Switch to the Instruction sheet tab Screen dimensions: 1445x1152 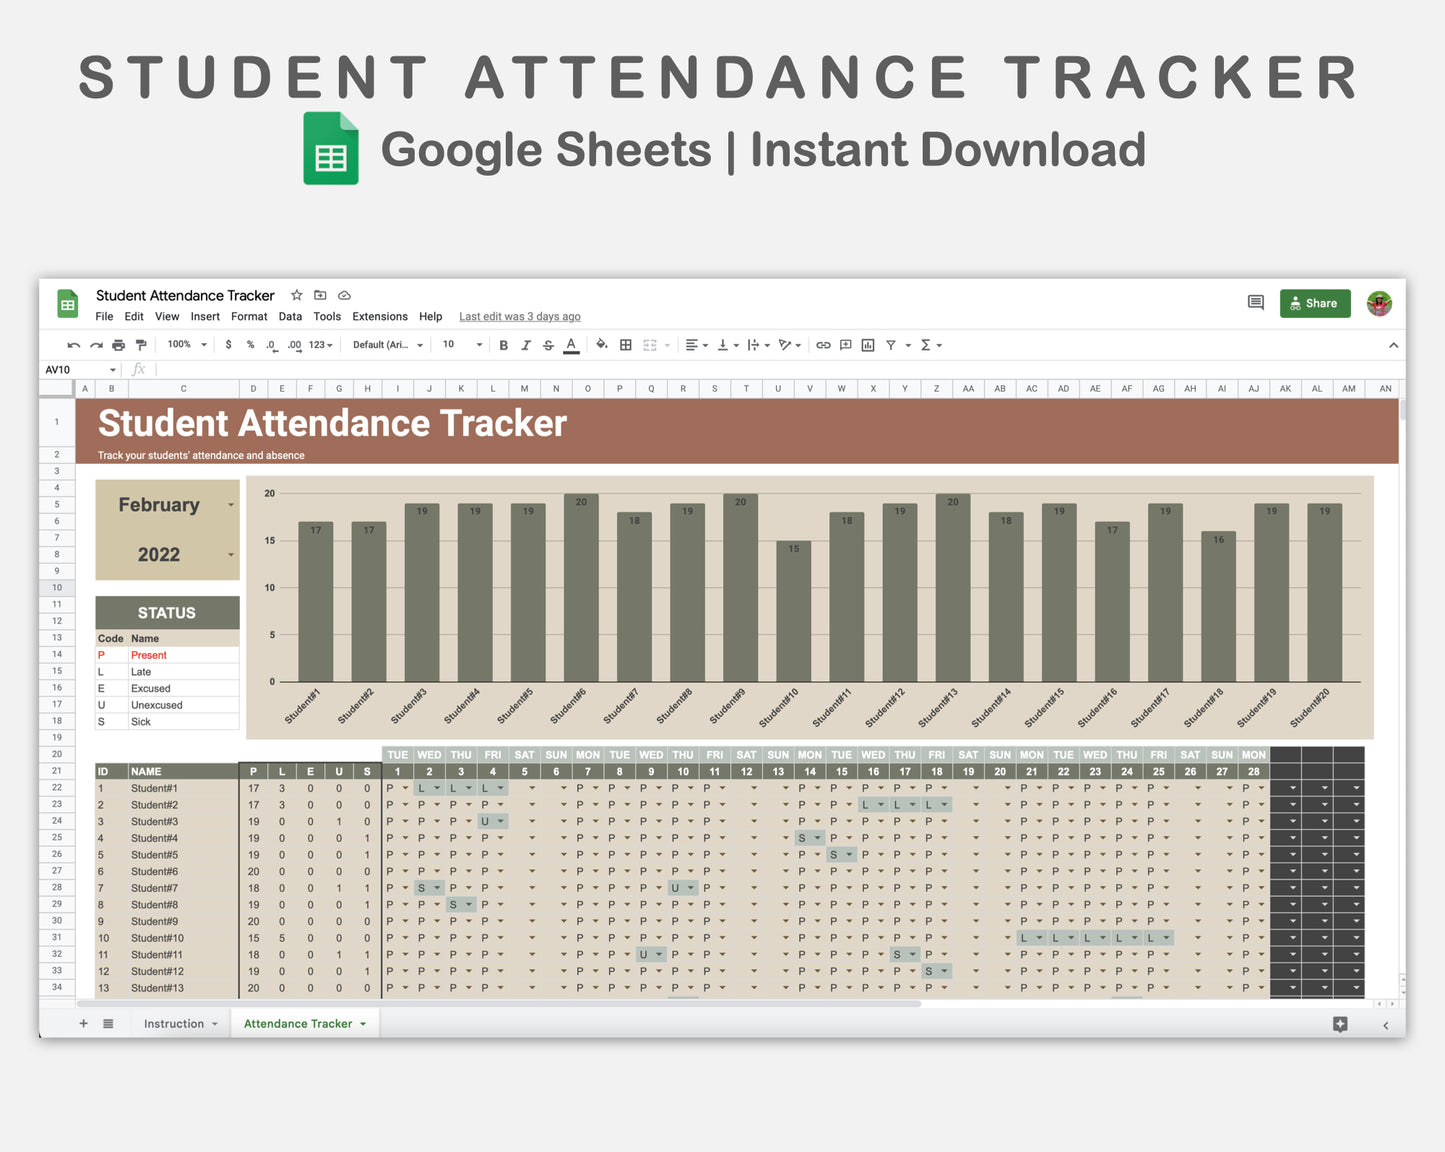click(174, 1023)
